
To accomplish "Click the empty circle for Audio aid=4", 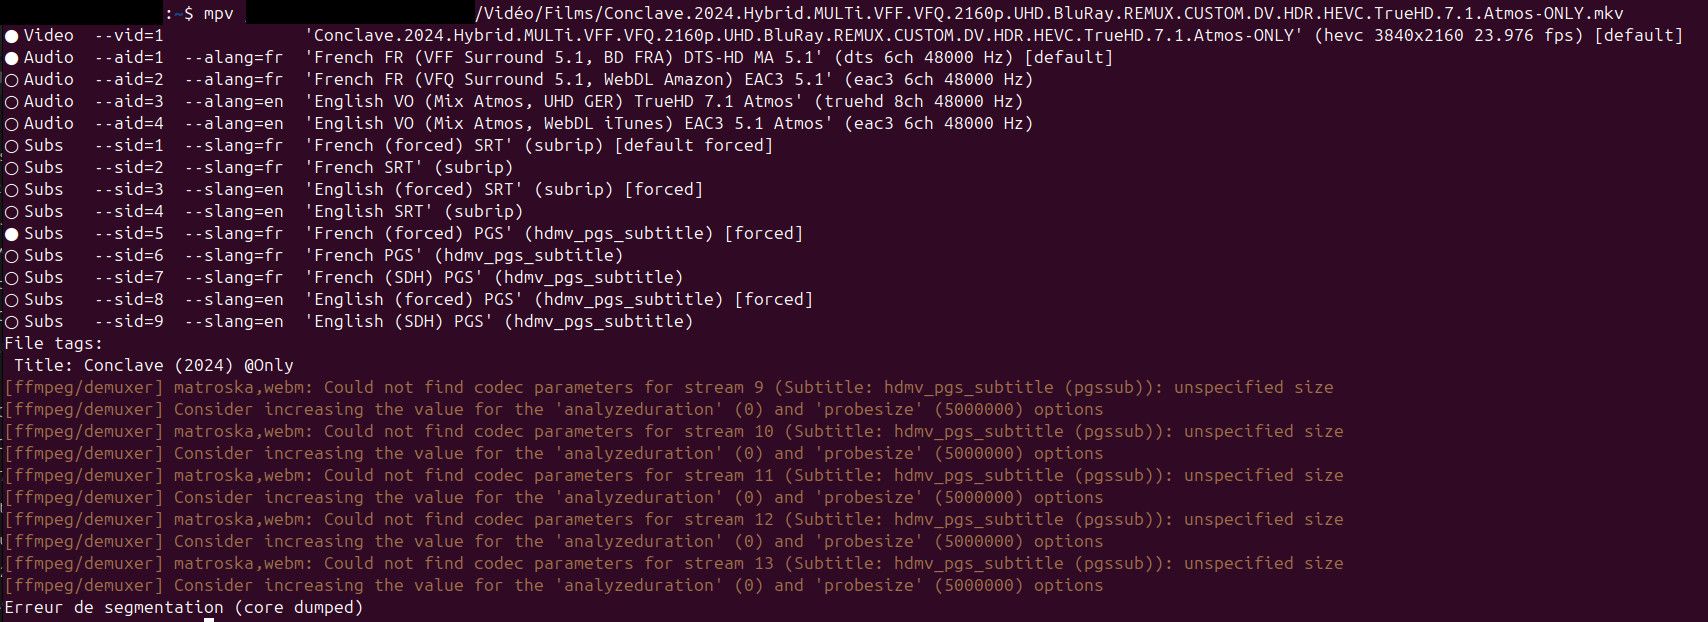I will pyautogui.click(x=12, y=124).
